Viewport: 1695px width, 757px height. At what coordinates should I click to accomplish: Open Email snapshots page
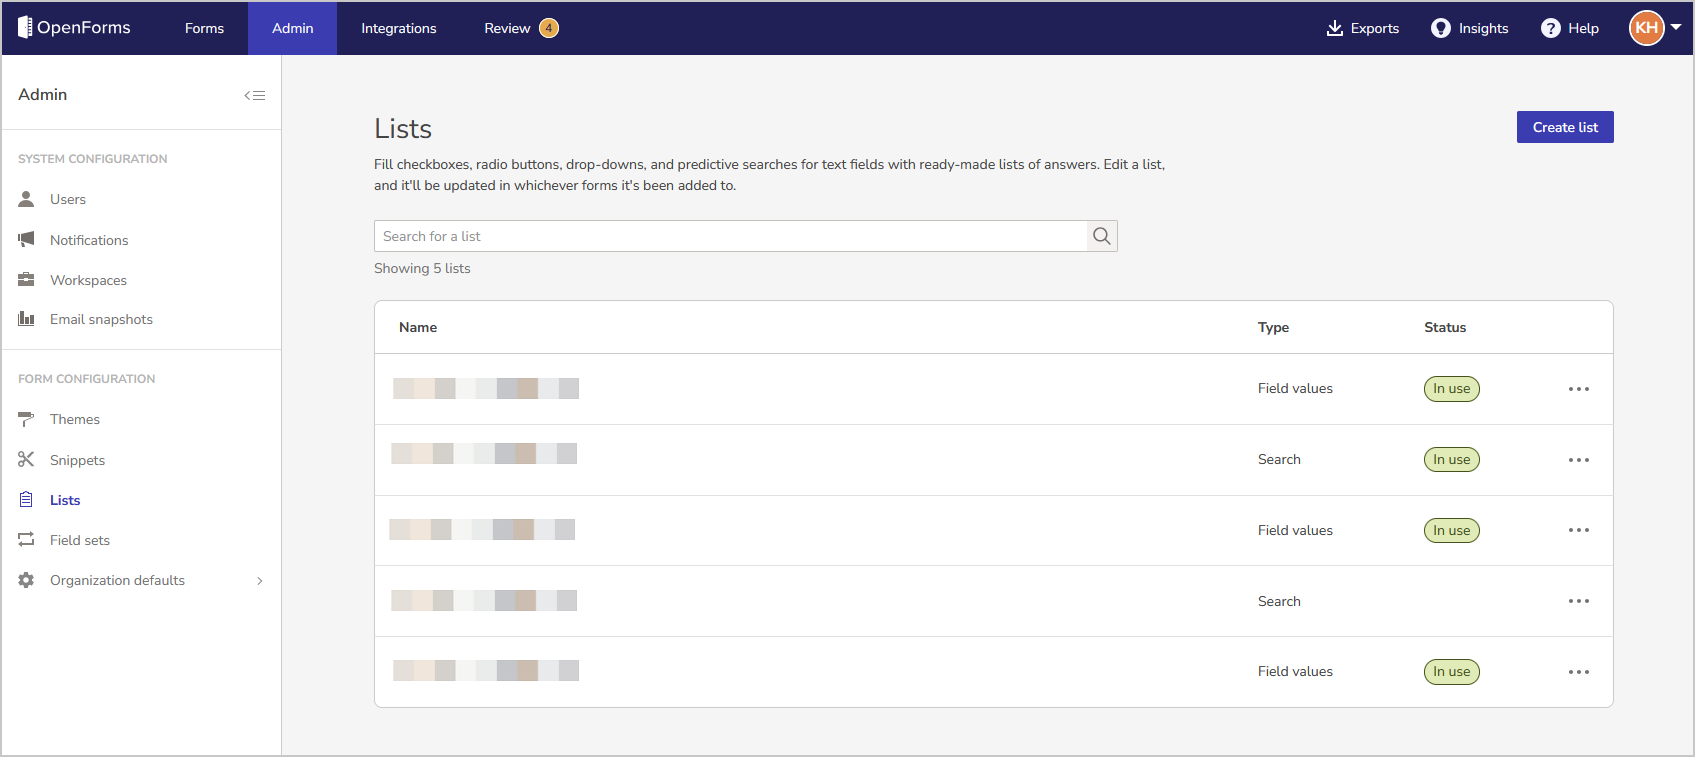101,319
